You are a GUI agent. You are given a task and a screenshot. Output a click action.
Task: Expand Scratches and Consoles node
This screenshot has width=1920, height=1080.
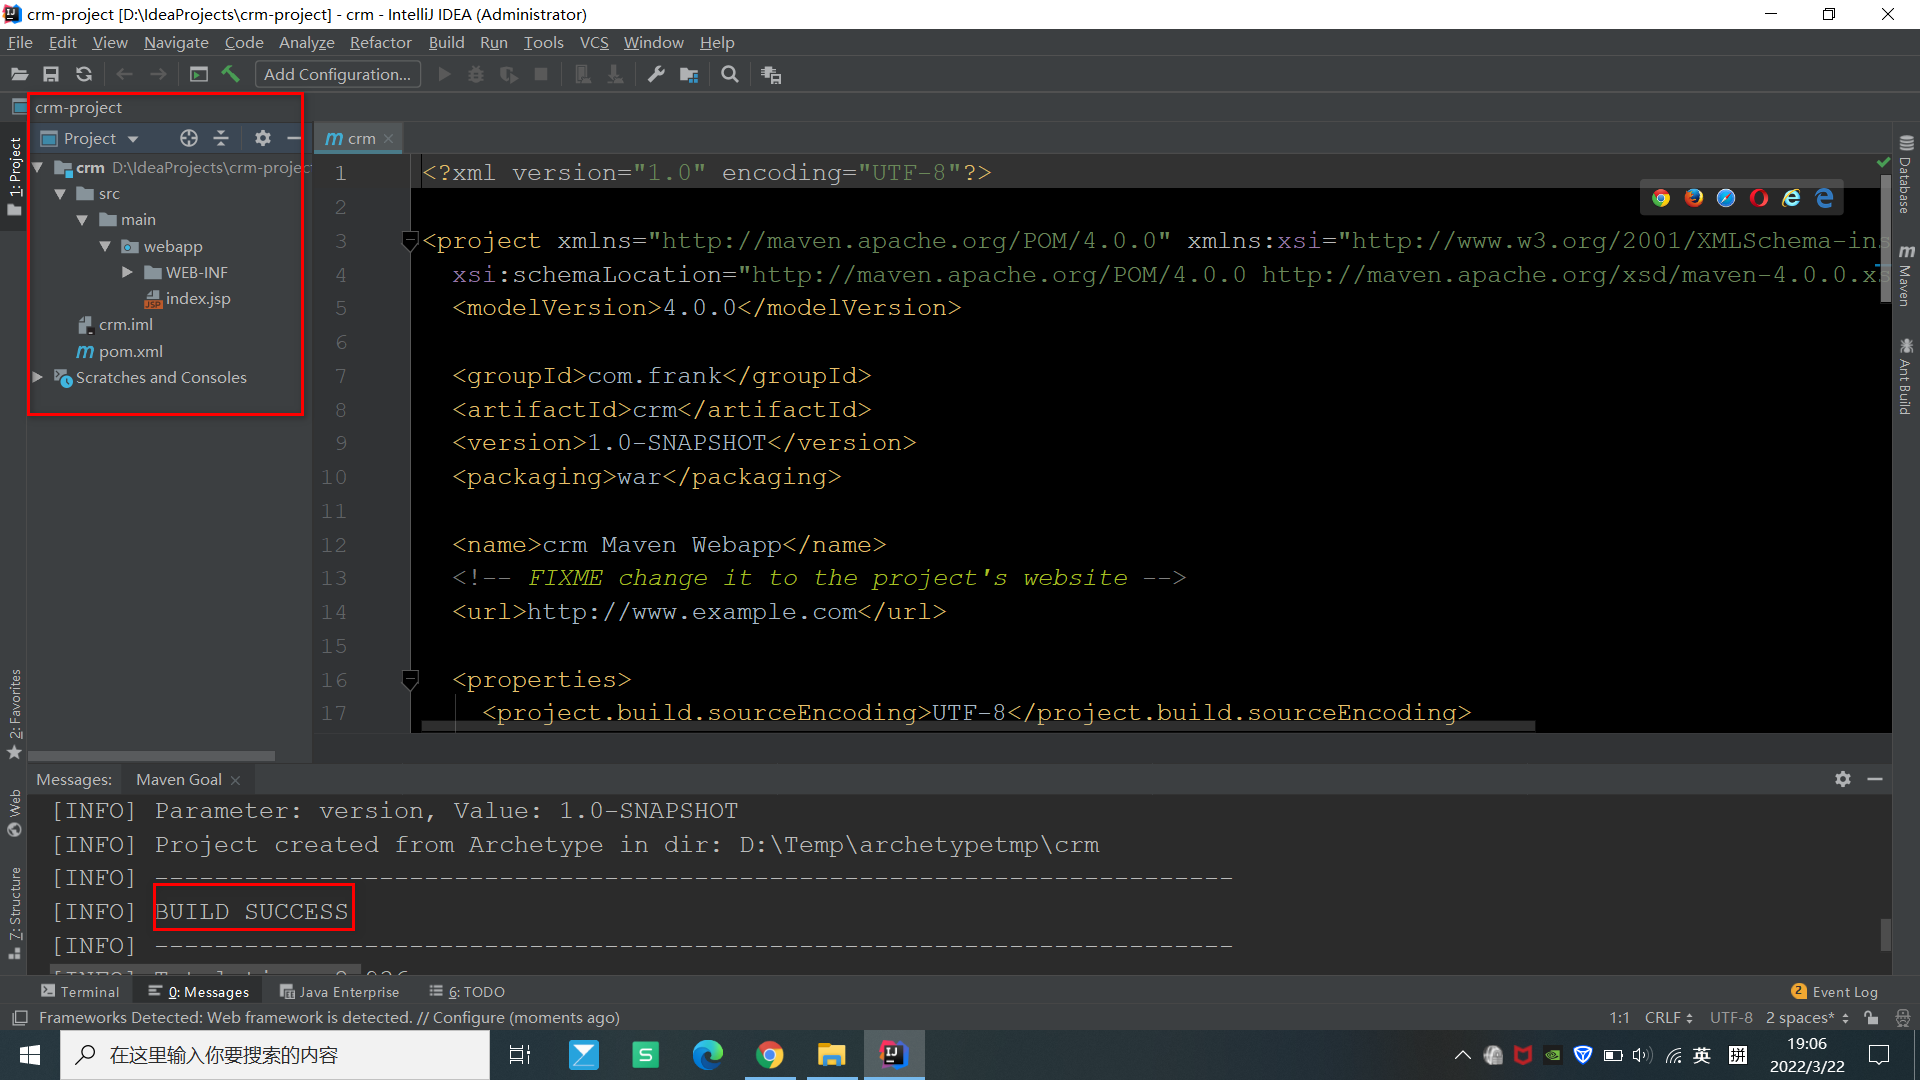point(38,377)
